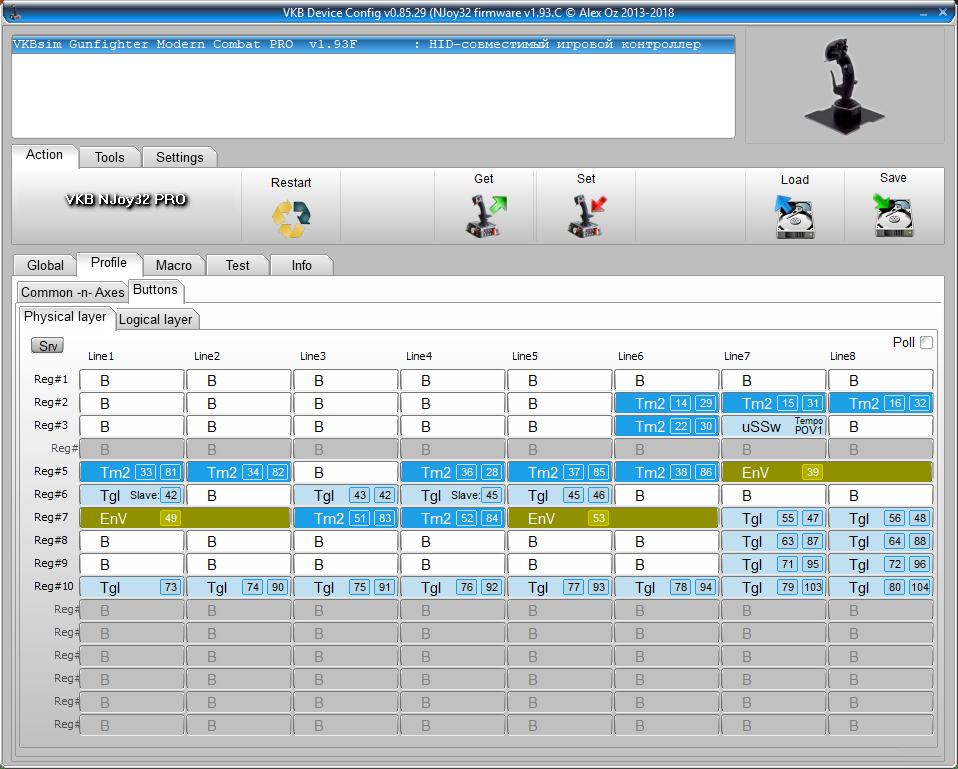The image size is (958, 769).
Task: Click the Tgl 80 104 cell
Action: pos(881,588)
